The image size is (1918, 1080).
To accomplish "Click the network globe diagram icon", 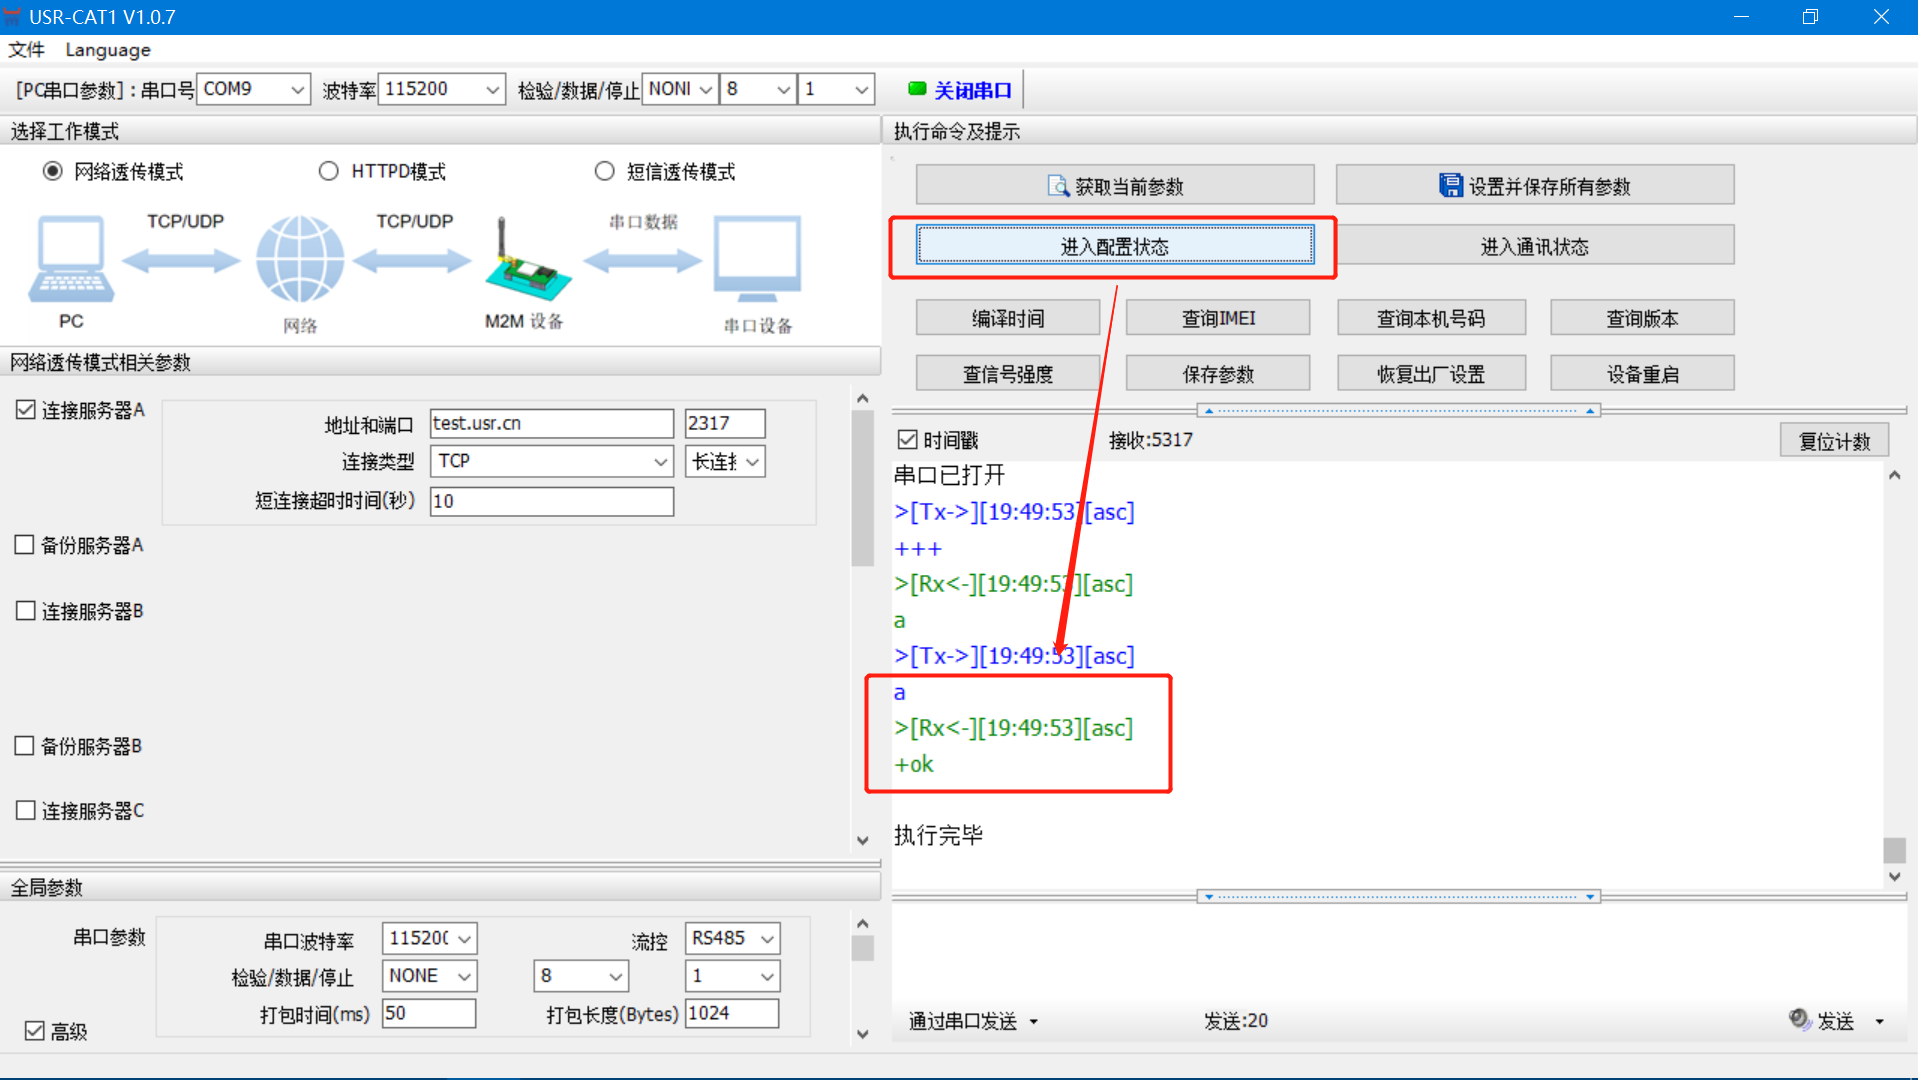I will [x=300, y=259].
